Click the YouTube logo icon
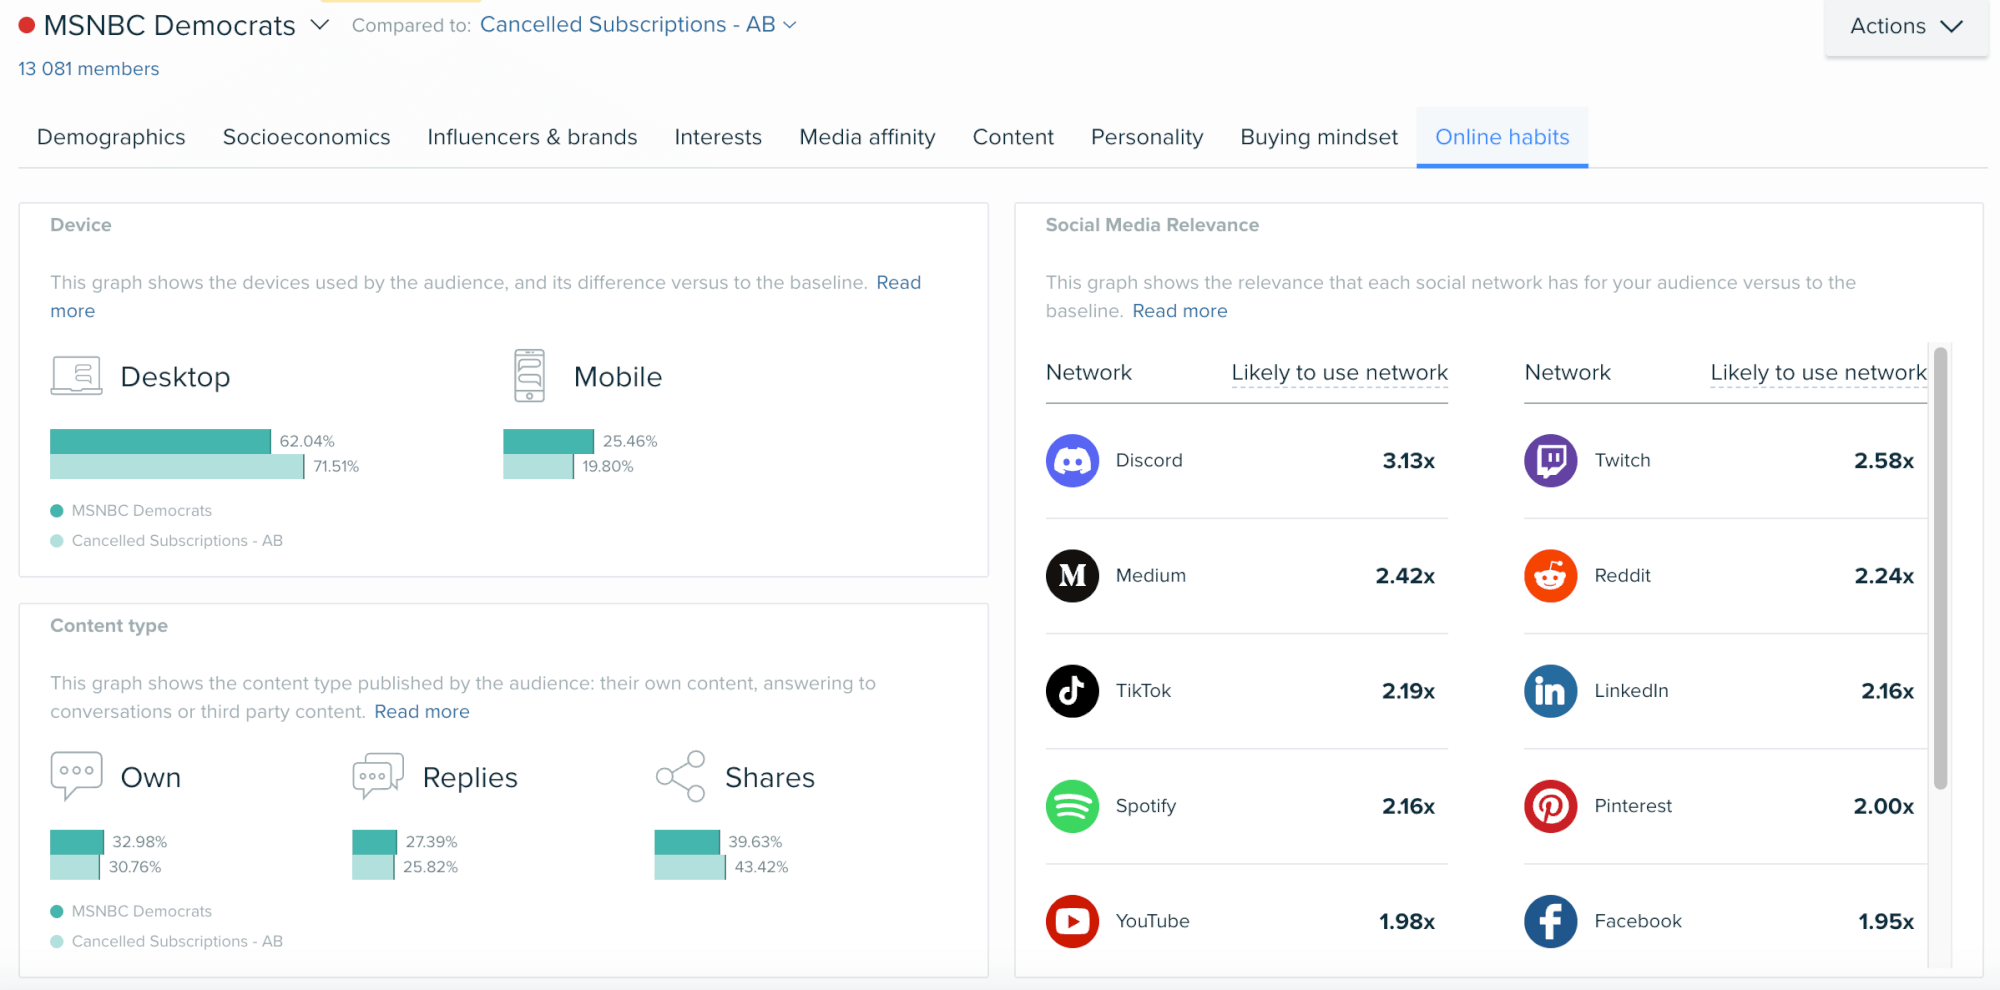Screen dimensions: 2000x990 1072,921
